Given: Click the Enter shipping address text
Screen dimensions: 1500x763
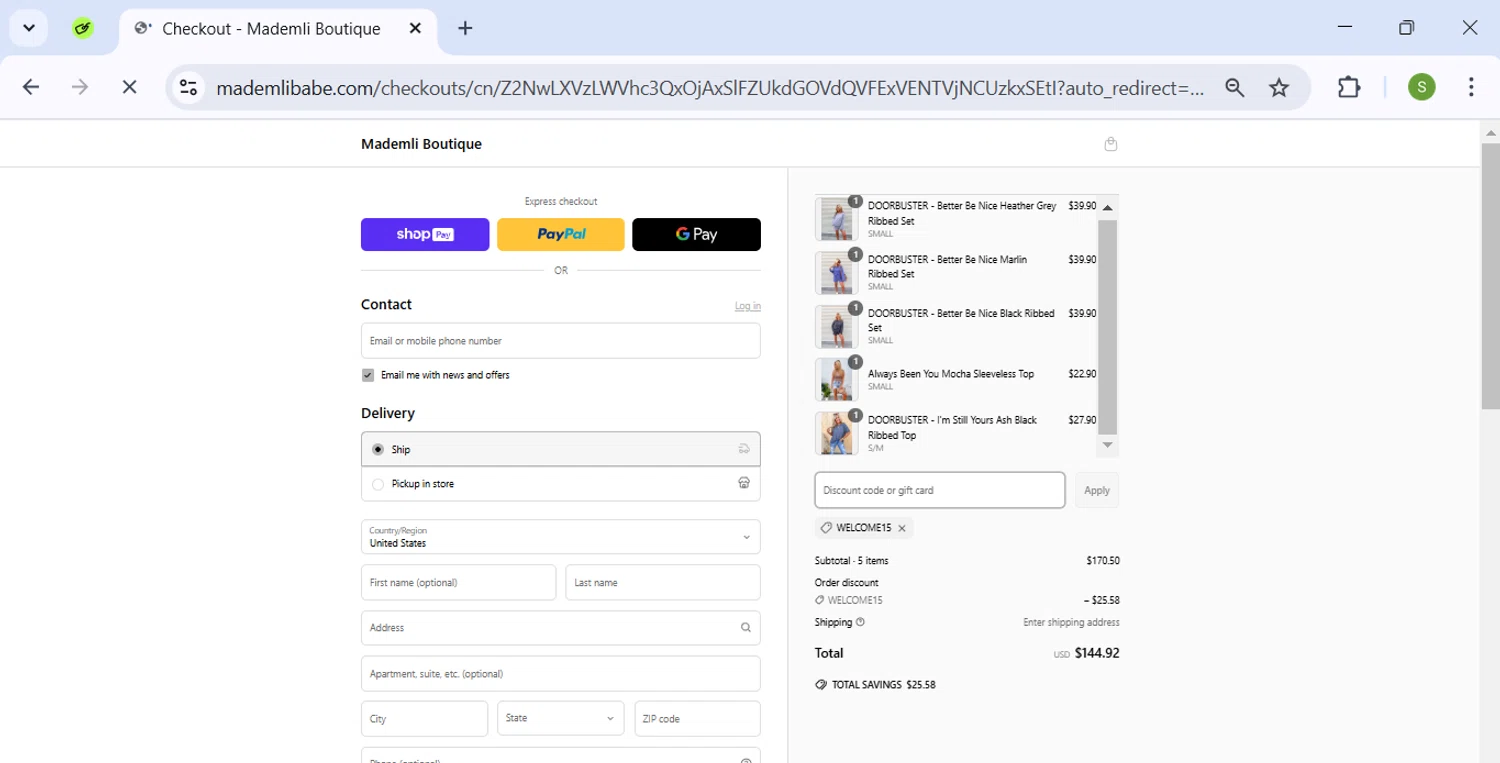Looking at the screenshot, I should 1071,622.
